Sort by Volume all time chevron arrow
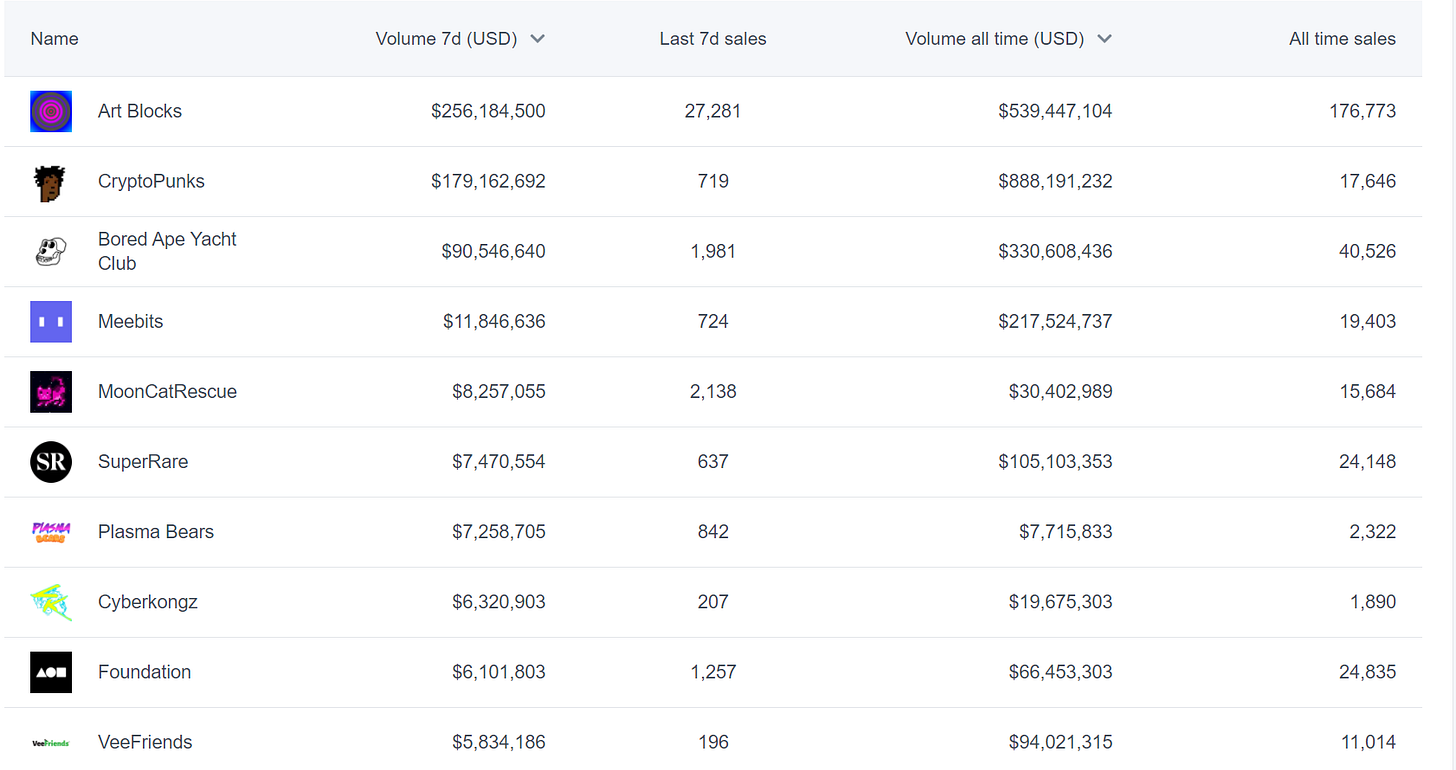Image resolution: width=1456 pixels, height=770 pixels. 1104,39
